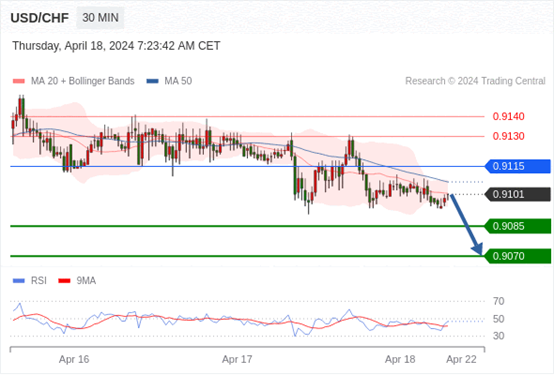Click the RSI legend swatch
The height and width of the screenshot is (375, 554).
tap(19, 281)
